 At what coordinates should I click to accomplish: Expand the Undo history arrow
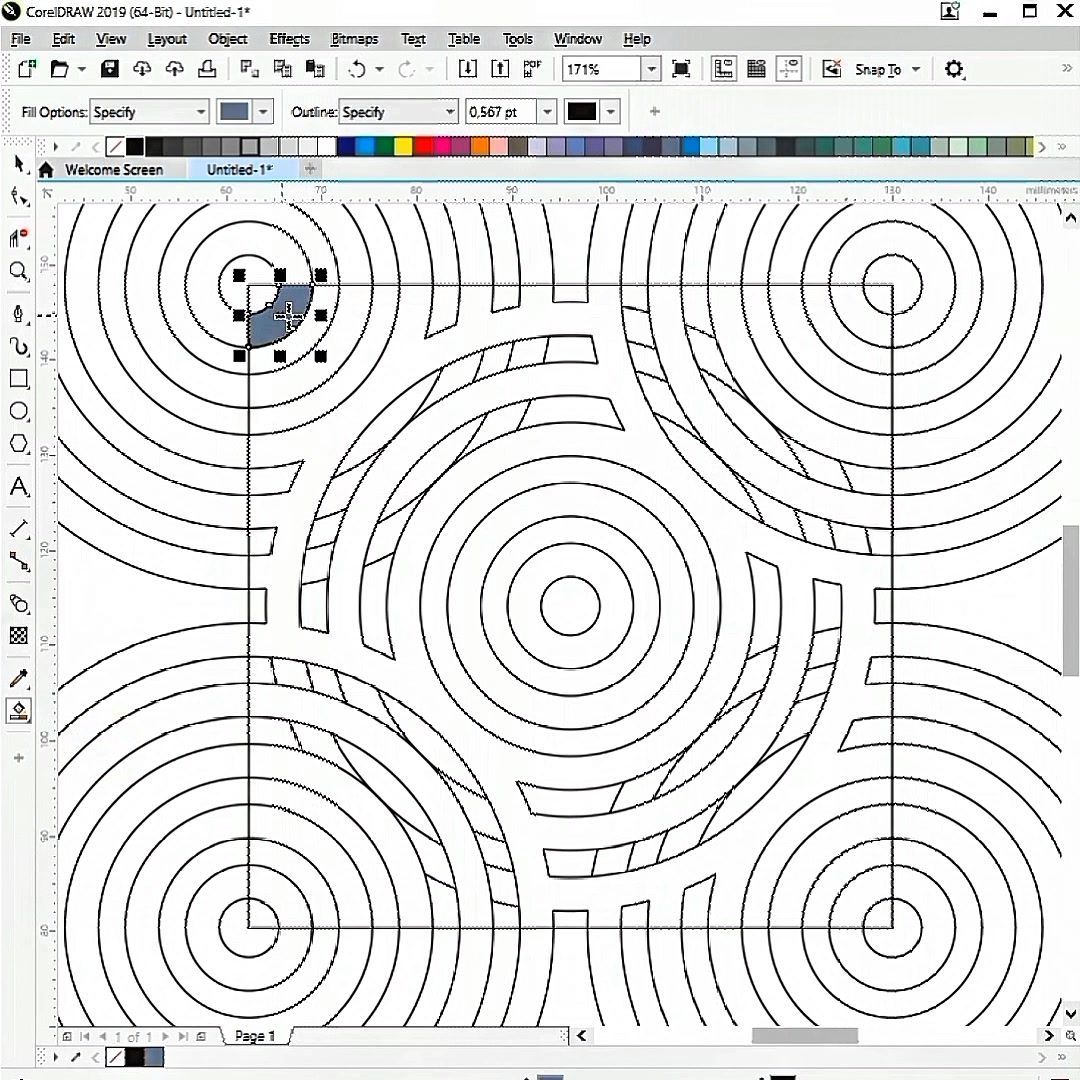click(380, 70)
